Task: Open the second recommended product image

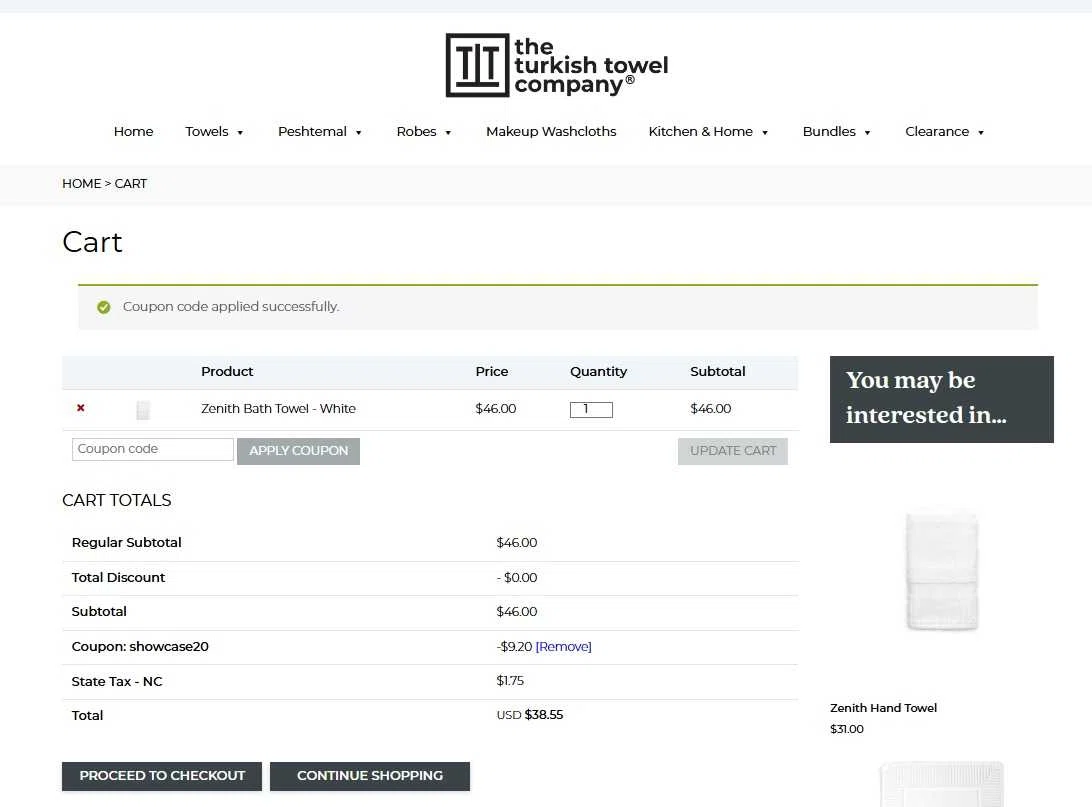Action: pos(942,784)
